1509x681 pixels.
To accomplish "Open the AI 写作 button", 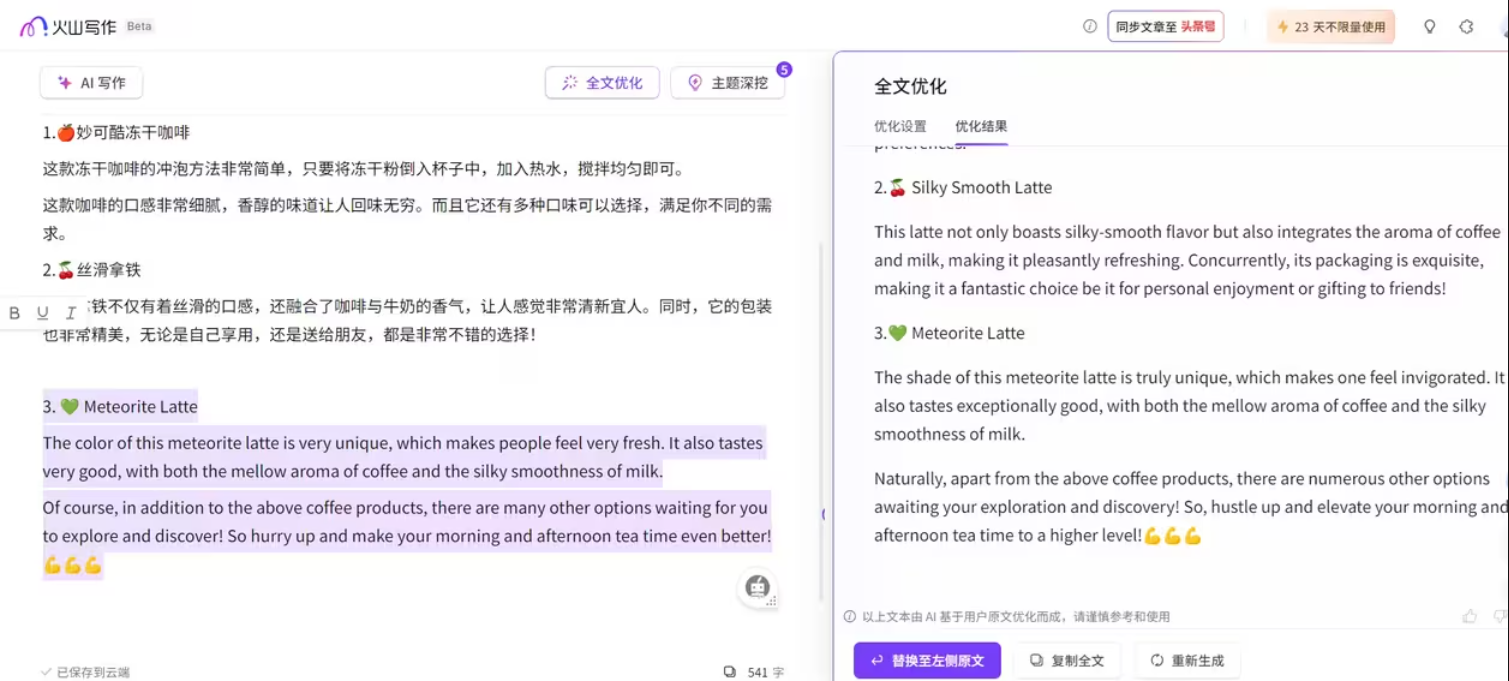I will click(x=91, y=83).
